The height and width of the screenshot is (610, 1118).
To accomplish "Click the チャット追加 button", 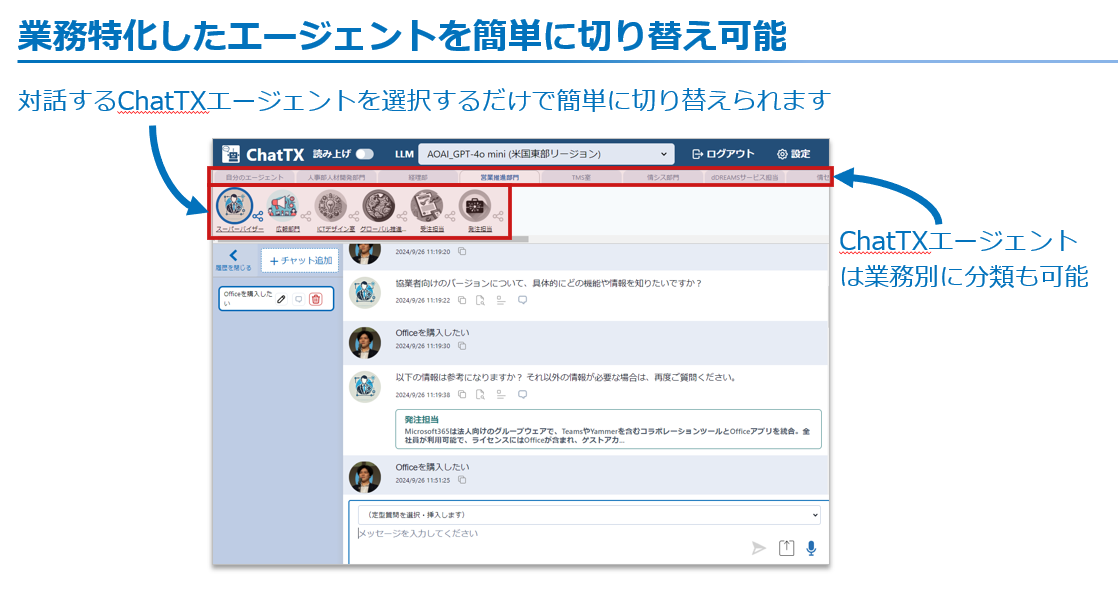I will tap(300, 260).
